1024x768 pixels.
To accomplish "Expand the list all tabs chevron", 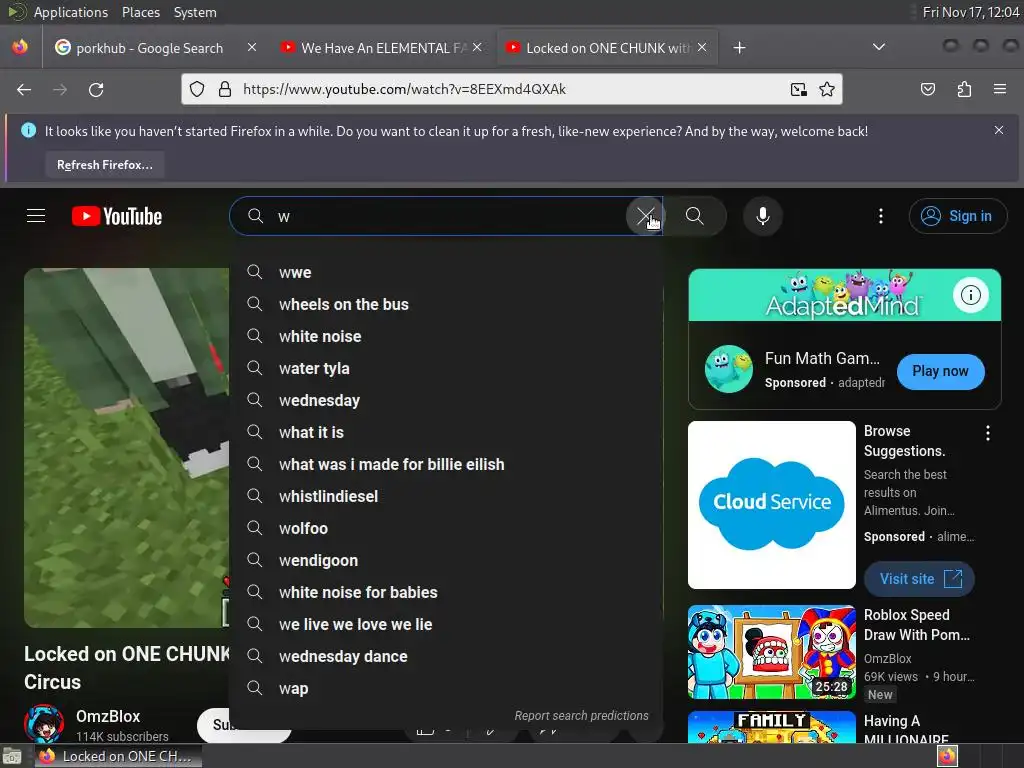I will pyautogui.click(x=879, y=48).
